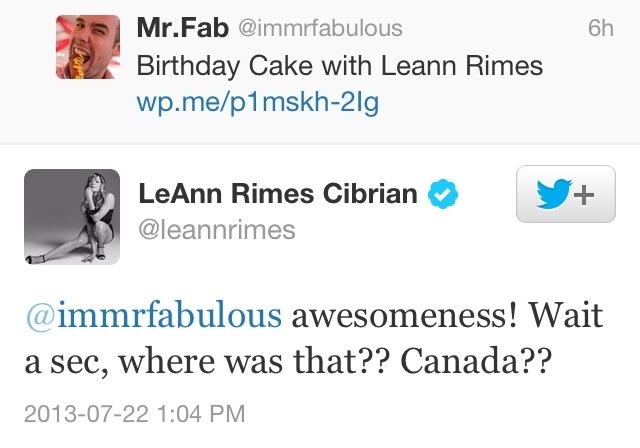Select the LeAnn Rimes Cibrian name
640x448 pixels.
[276, 194]
